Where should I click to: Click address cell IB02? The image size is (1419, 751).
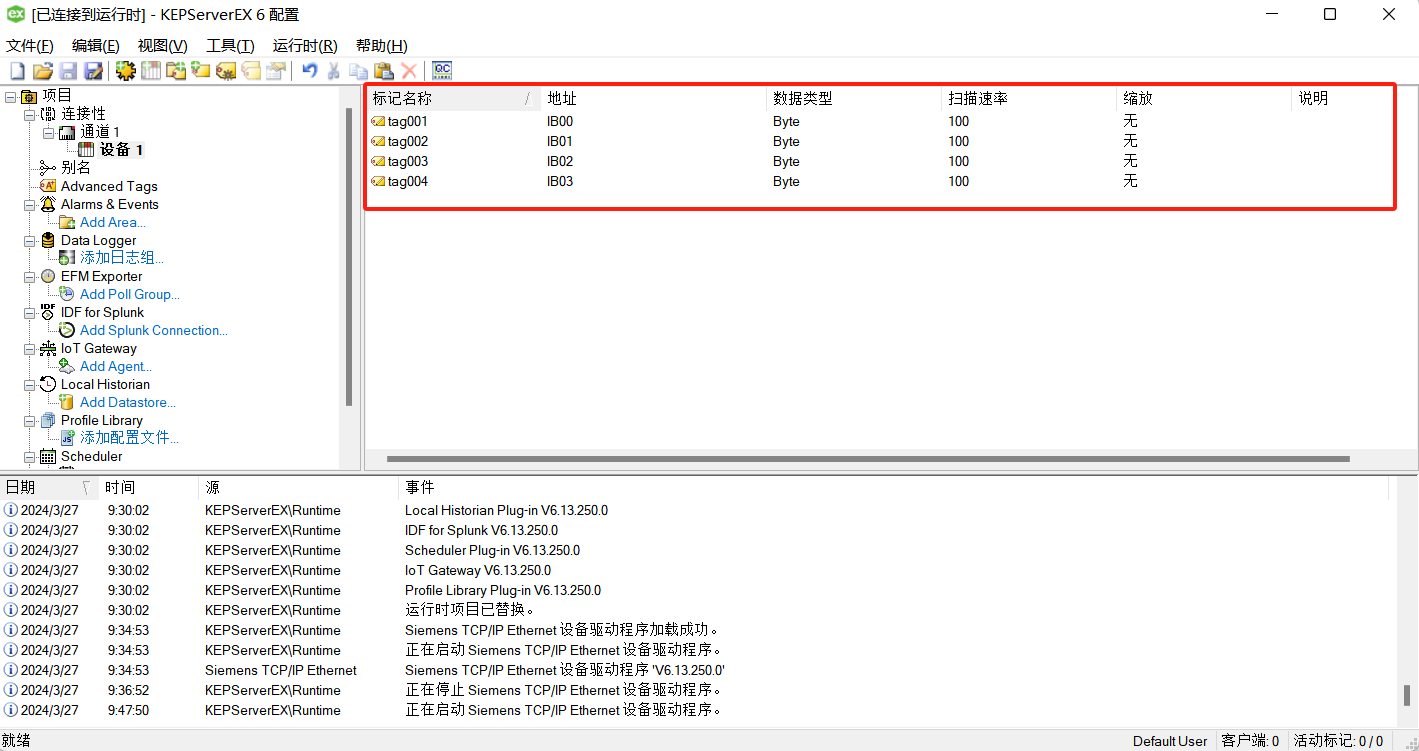[560, 161]
